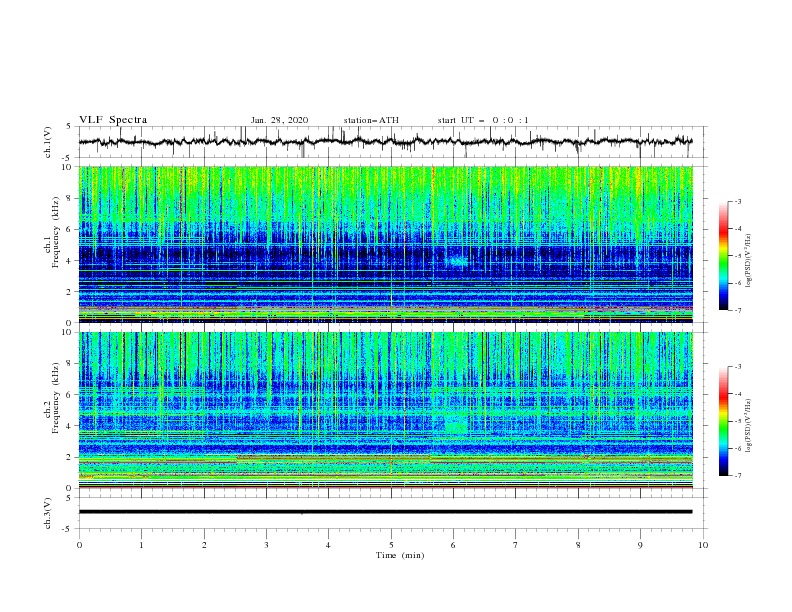Viewport: 792px width, 612px height.
Task: Click the time-axis tick label "9"
Action: (x=640, y=545)
